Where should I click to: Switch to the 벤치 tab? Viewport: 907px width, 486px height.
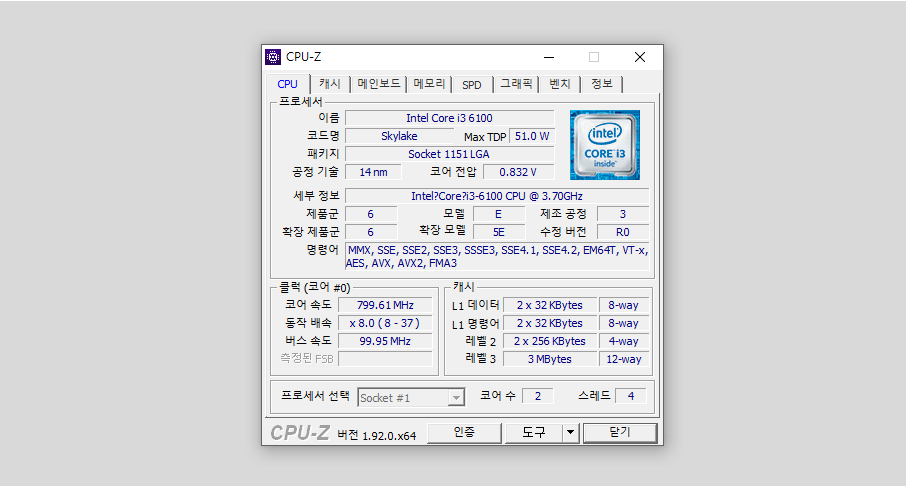tap(559, 84)
